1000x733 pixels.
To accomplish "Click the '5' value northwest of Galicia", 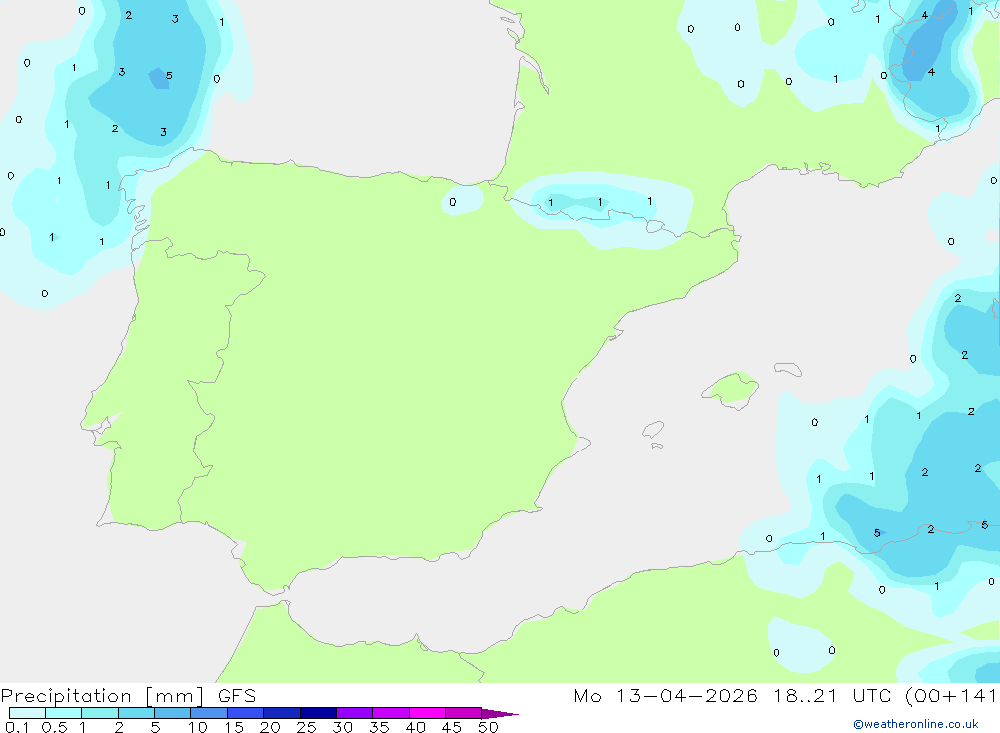I will pos(169,75).
